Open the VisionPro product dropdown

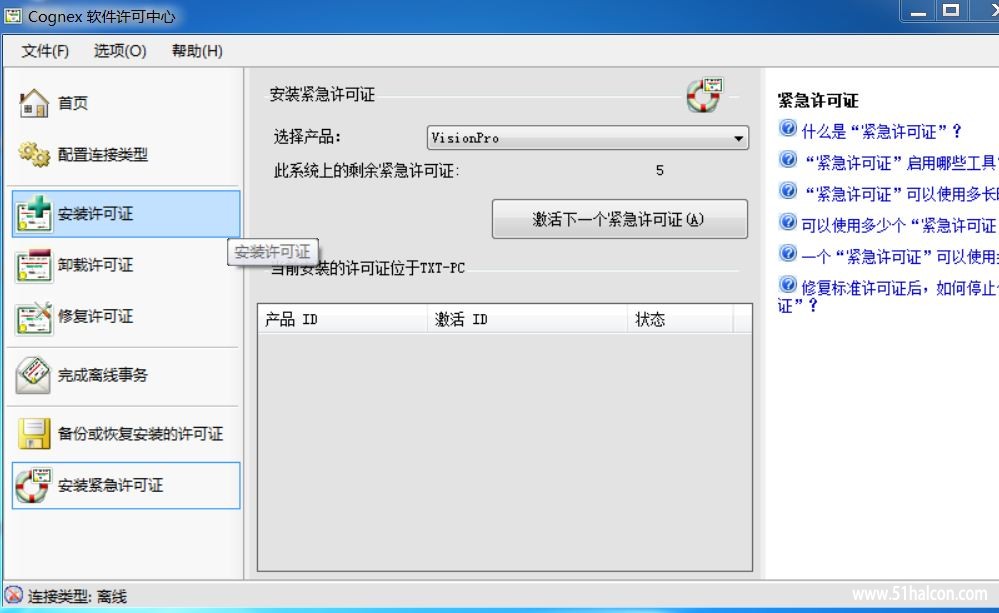click(587, 138)
